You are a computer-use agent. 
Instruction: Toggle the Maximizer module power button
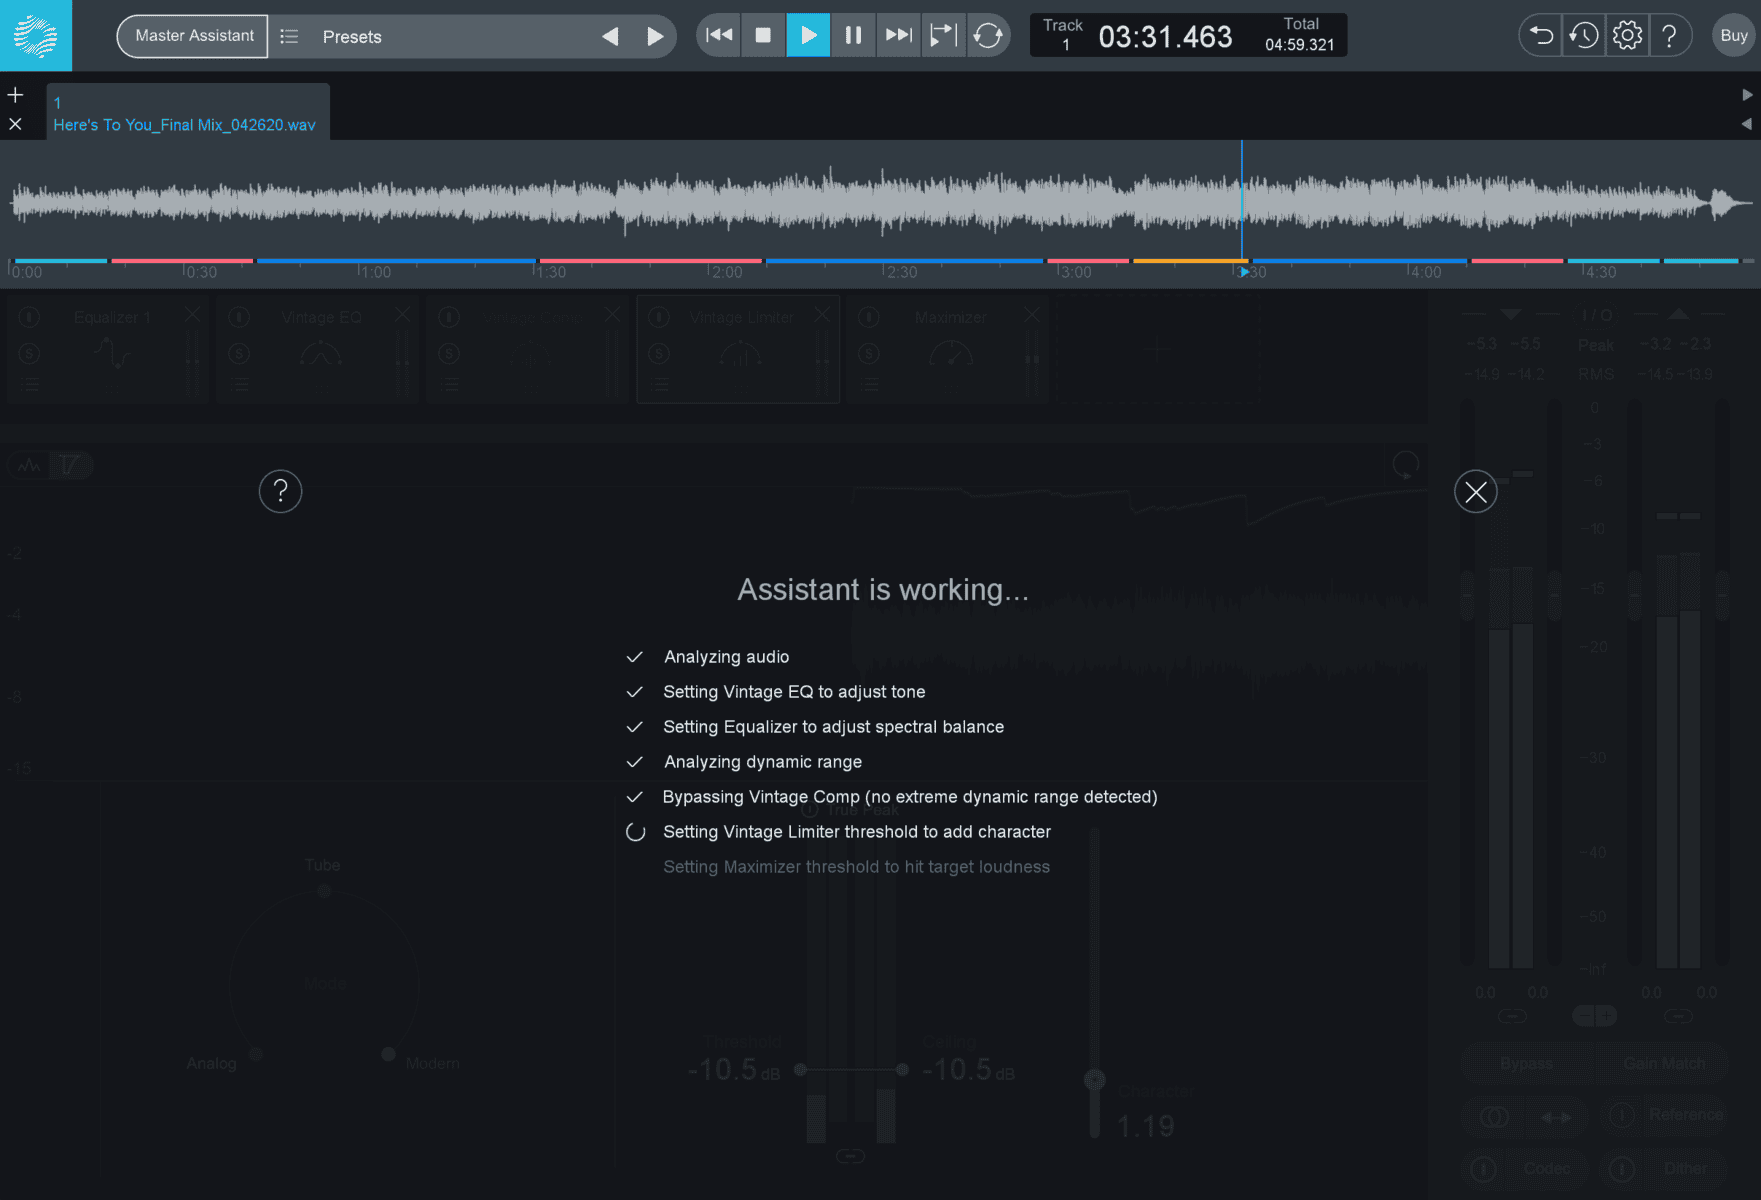[x=869, y=318]
